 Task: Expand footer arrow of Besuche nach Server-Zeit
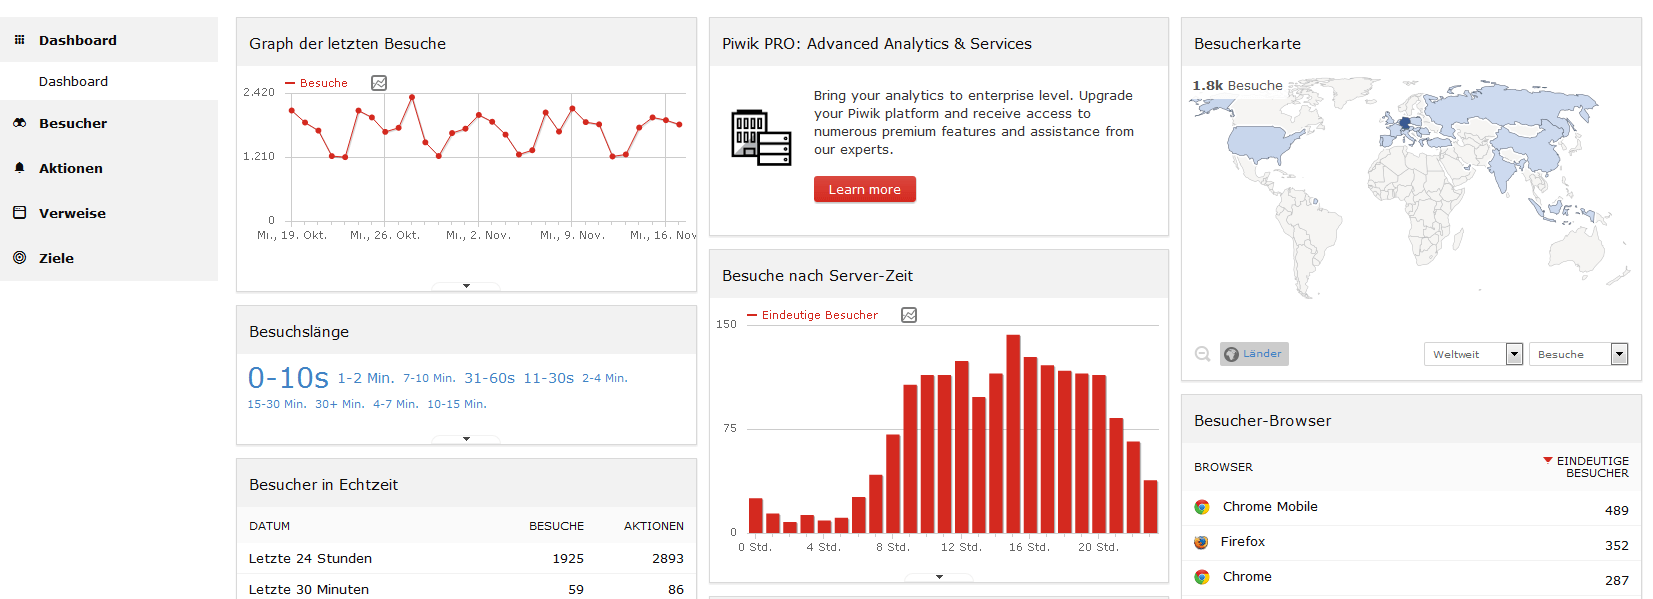click(x=939, y=577)
